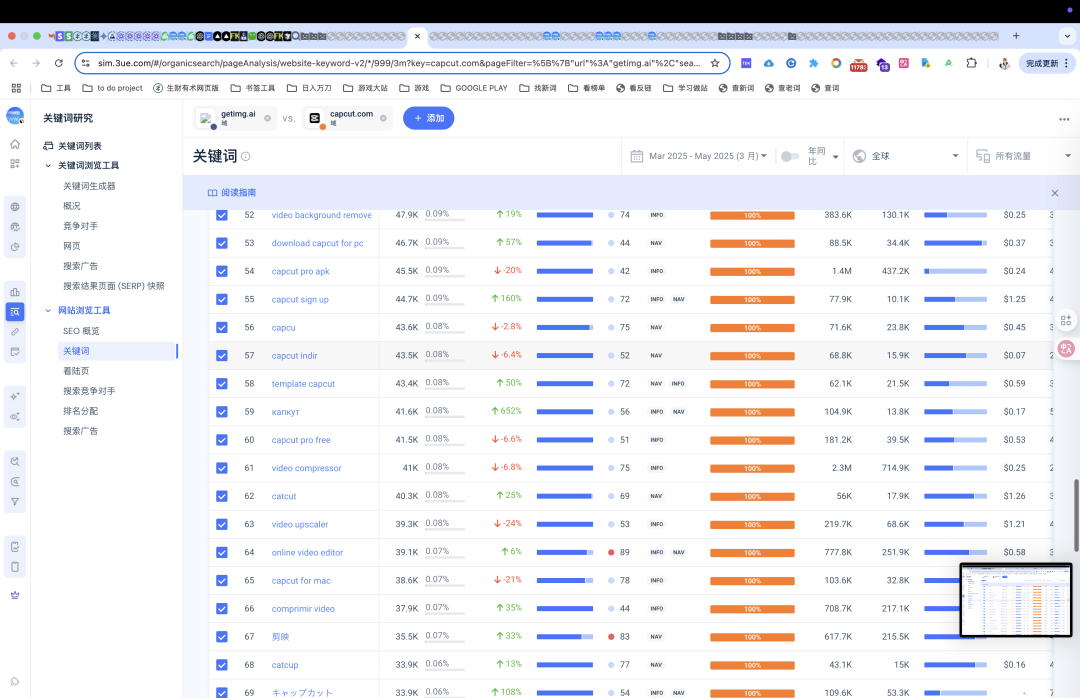Image resolution: width=1080 pixels, height=698 pixels.
Task: Click orange 100% bar in 'capcu' row
Action: click(752, 328)
